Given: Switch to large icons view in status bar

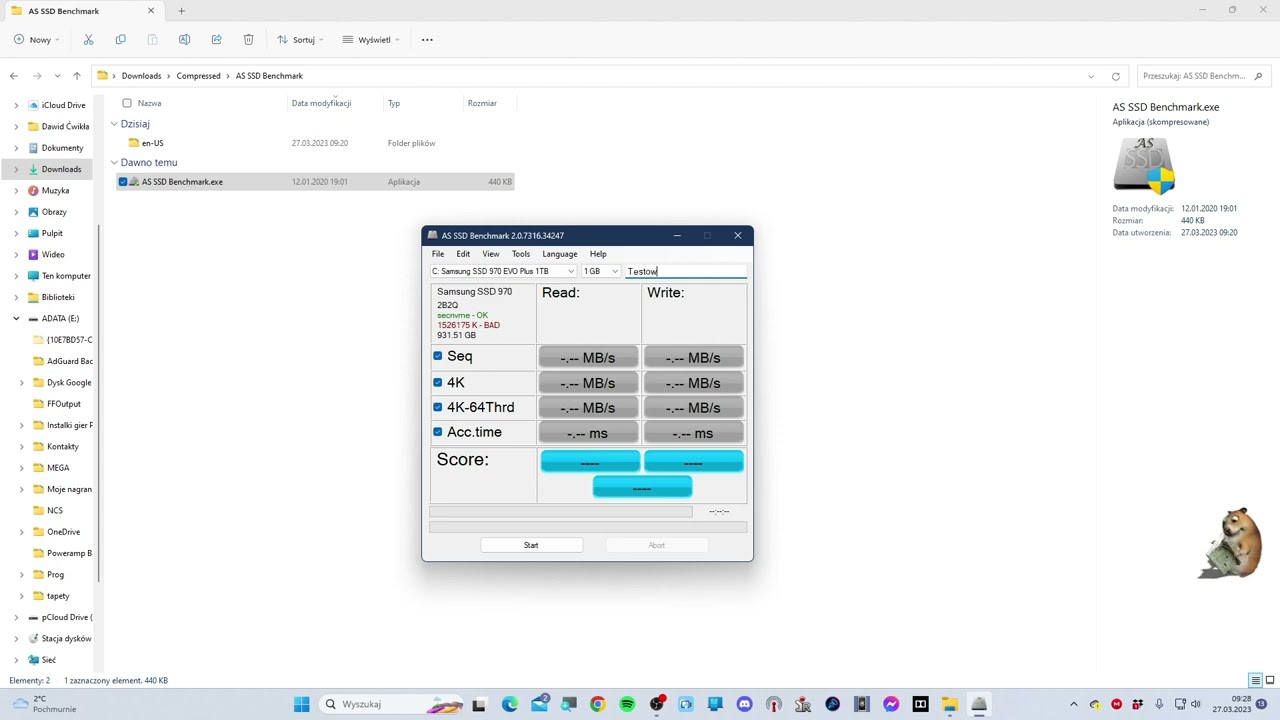Looking at the screenshot, I should (1270, 680).
